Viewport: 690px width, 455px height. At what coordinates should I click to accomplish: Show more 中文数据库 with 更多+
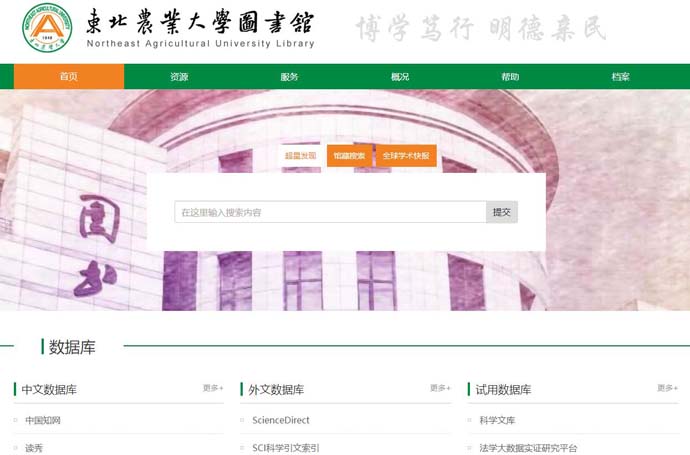tap(213, 388)
